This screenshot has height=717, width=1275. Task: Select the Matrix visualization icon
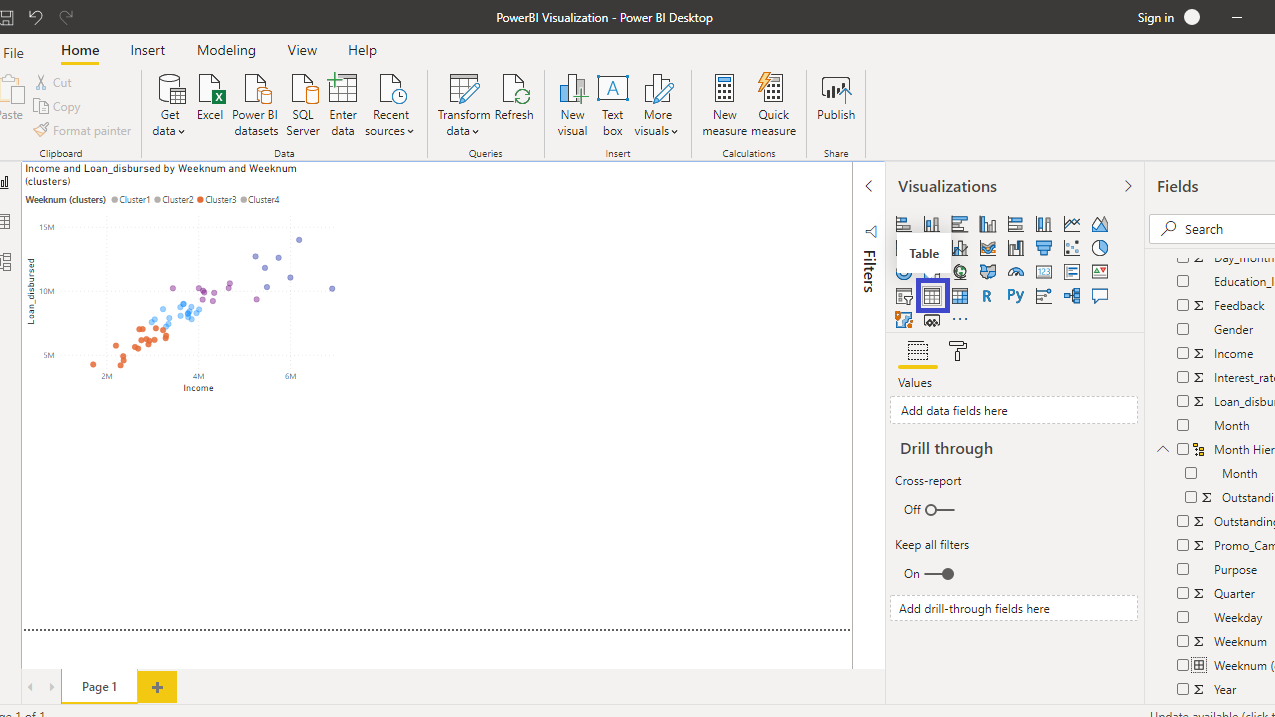click(x=960, y=296)
